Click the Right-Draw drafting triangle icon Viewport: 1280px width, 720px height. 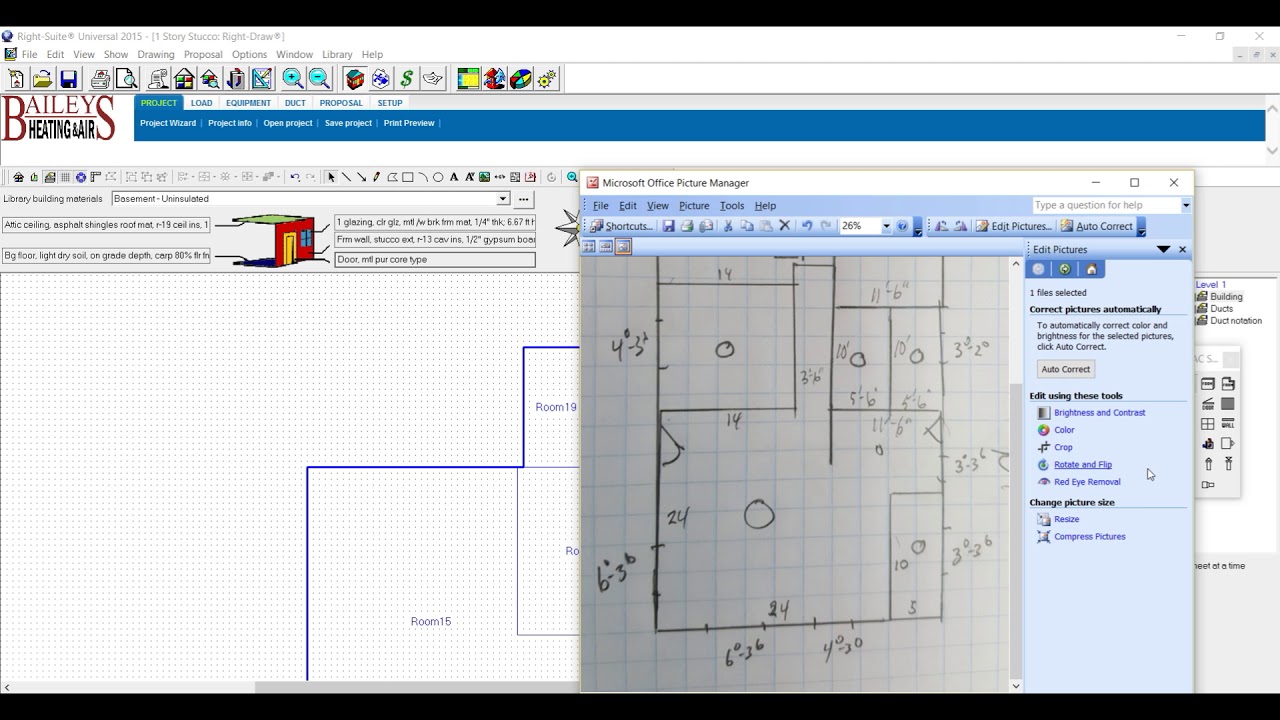[262, 79]
